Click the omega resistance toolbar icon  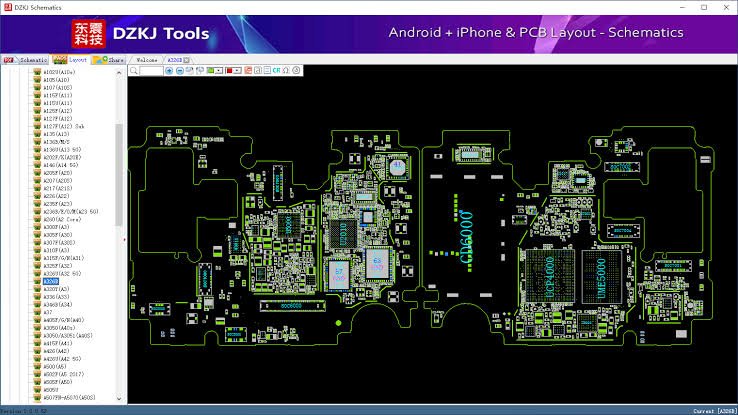point(286,71)
